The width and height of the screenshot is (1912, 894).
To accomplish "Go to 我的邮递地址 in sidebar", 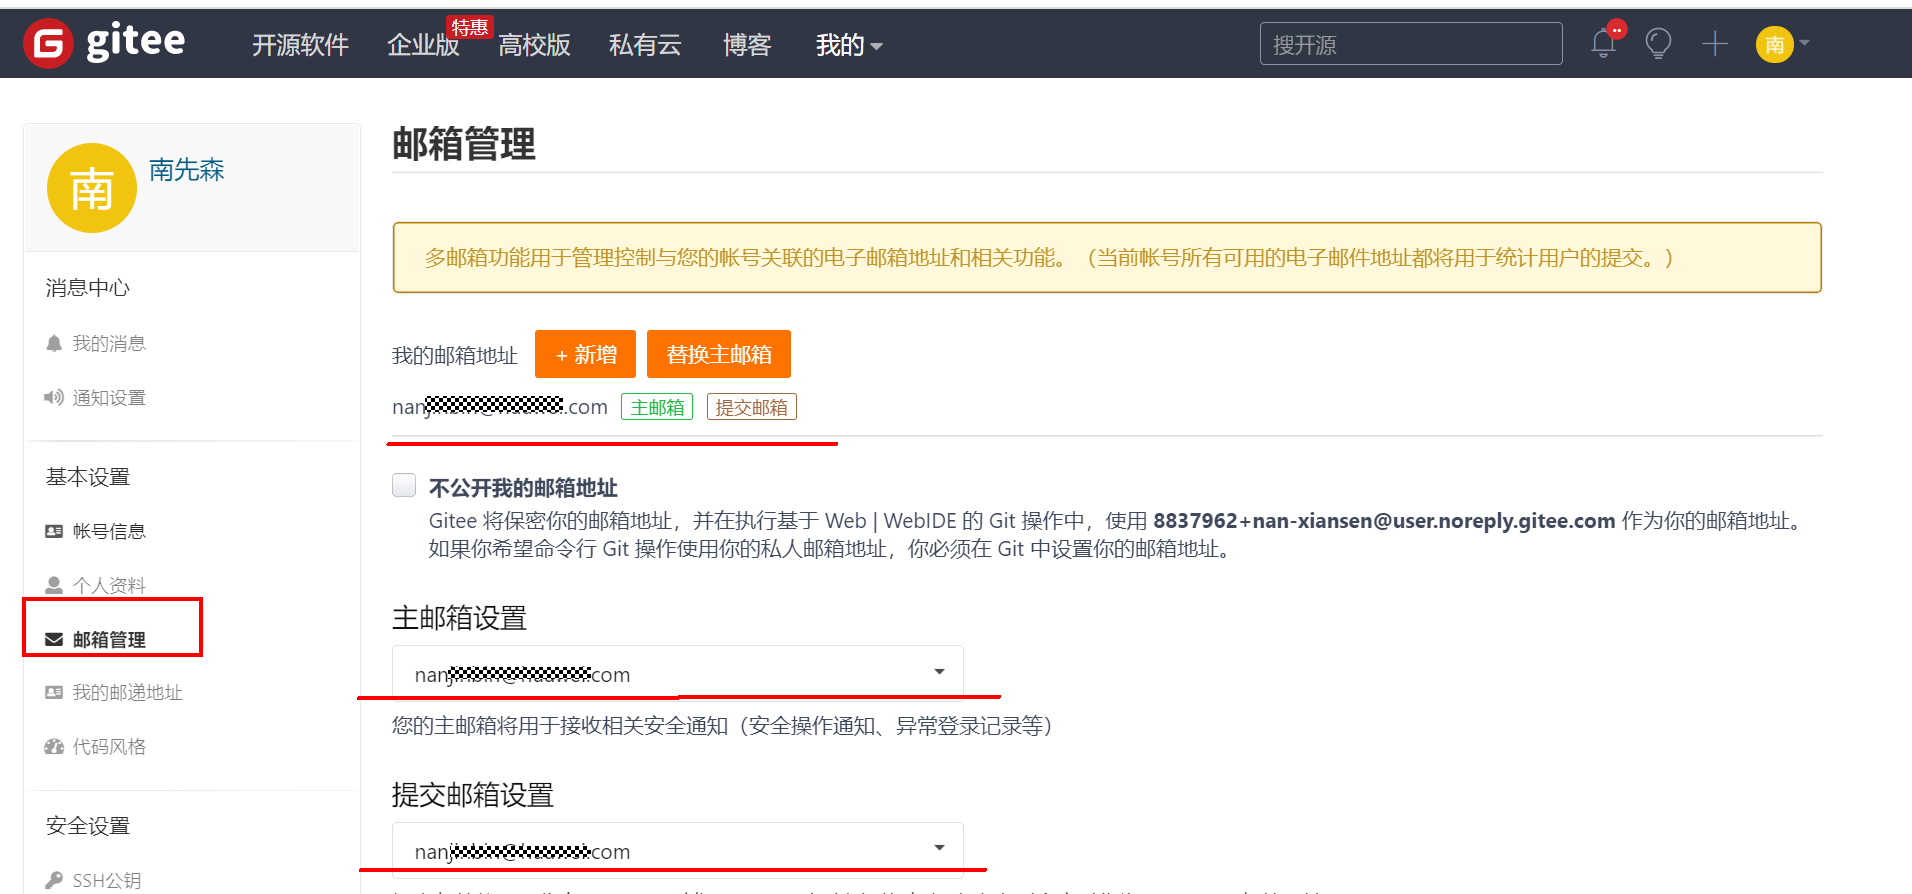I will pyautogui.click(x=127, y=692).
